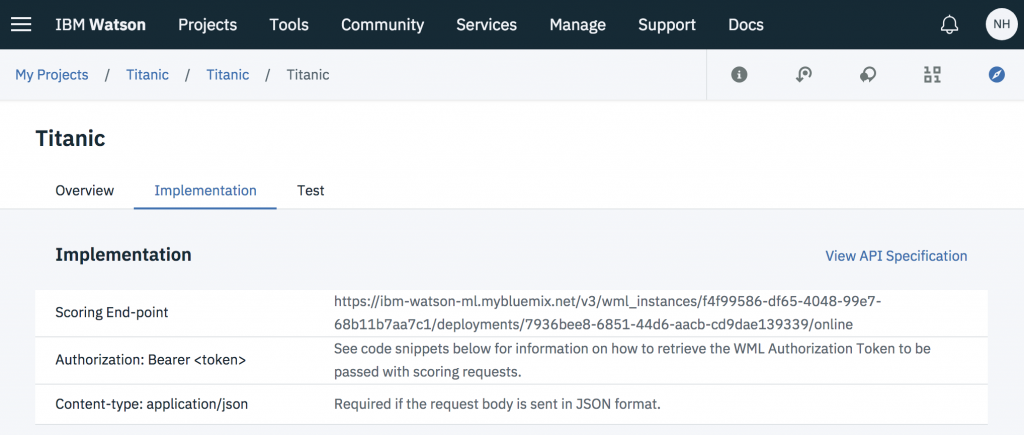Open the NH user profile avatar

(x=1001, y=24)
